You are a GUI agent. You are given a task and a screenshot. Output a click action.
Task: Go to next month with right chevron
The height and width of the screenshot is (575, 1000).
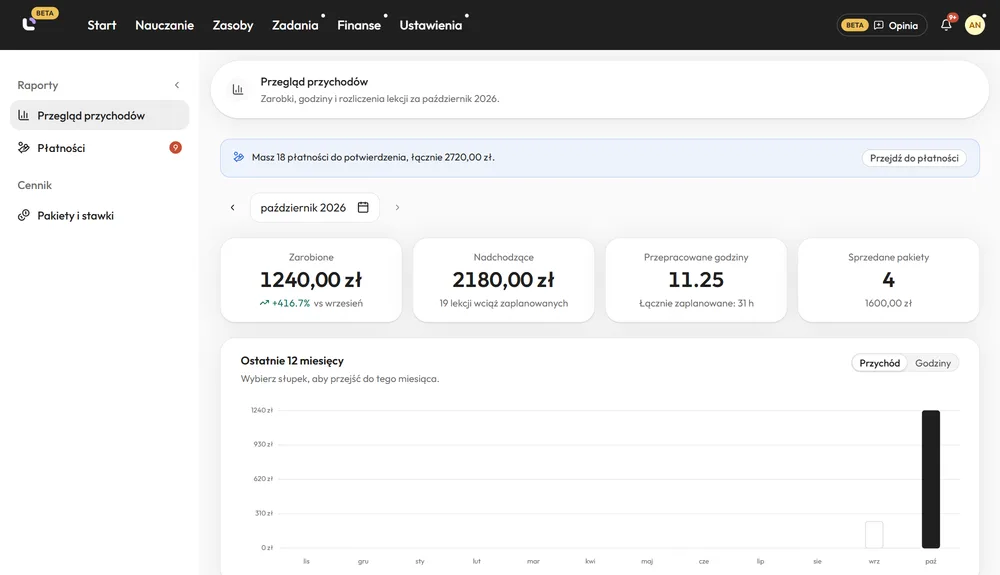pyautogui.click(x=397, y=207)
